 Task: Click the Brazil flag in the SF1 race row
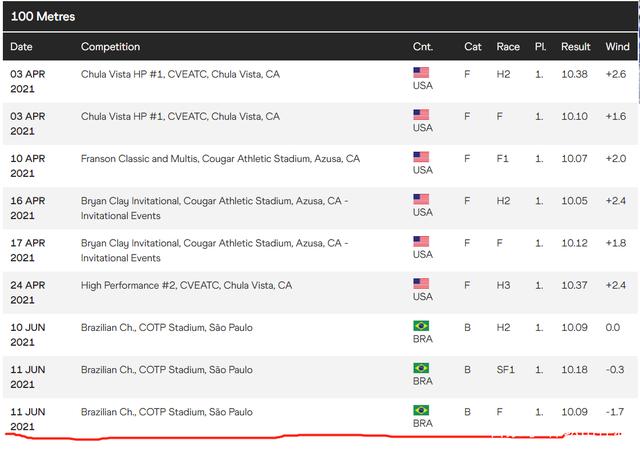pyautogui.click(x=421, y=368)
